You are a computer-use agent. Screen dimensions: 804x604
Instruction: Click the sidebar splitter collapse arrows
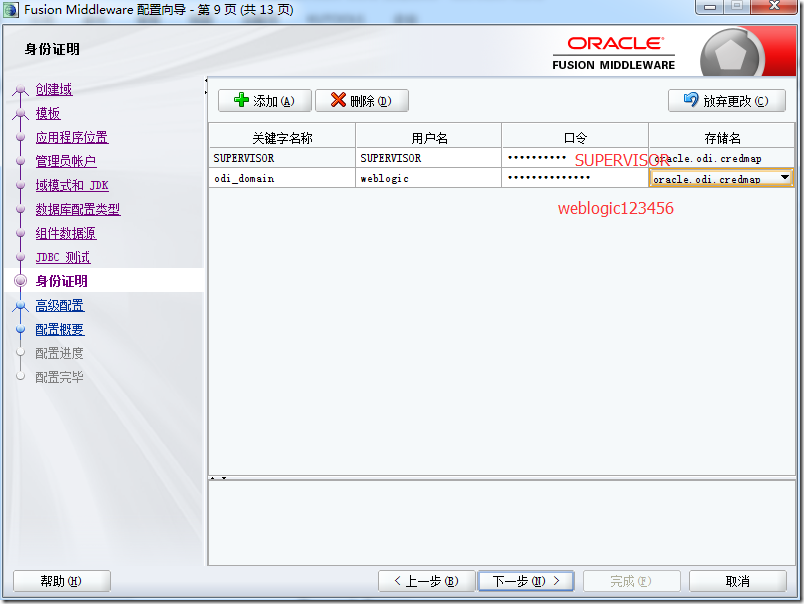[206, 86]
